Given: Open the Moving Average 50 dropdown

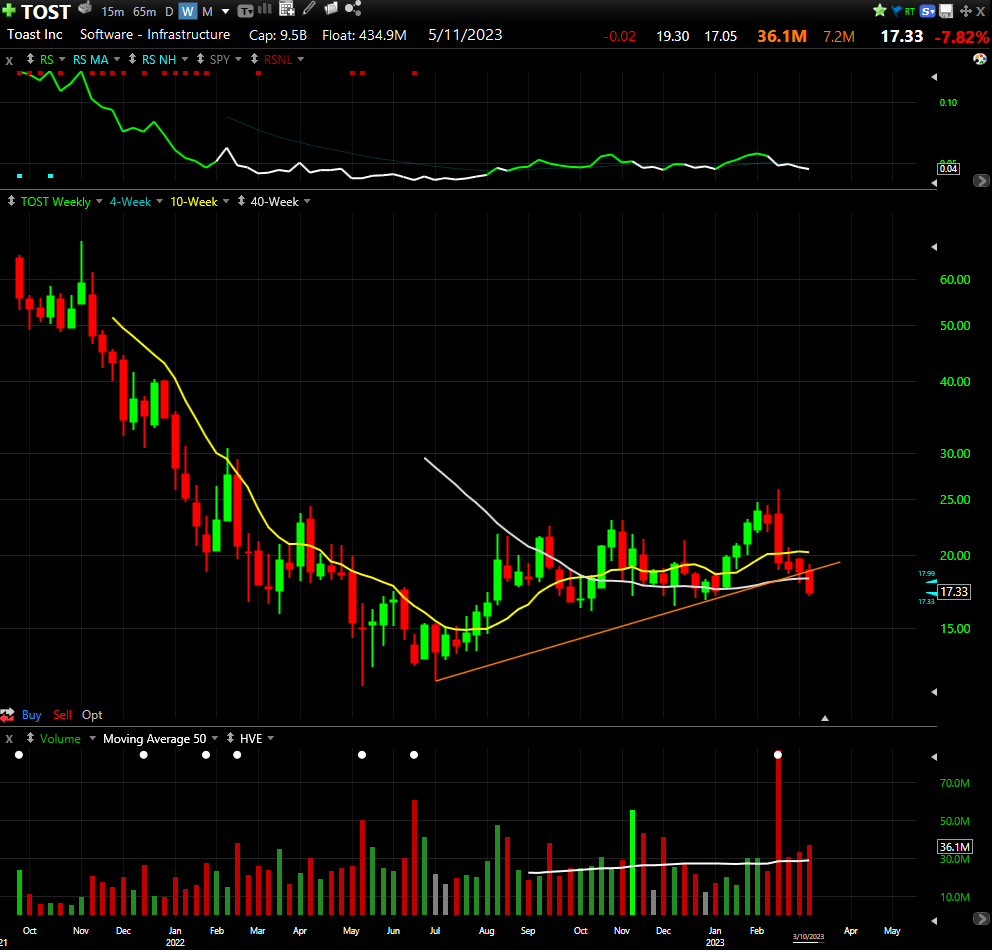Looking at the screenshot, I should pyautogui.click(x=215, y=738).
